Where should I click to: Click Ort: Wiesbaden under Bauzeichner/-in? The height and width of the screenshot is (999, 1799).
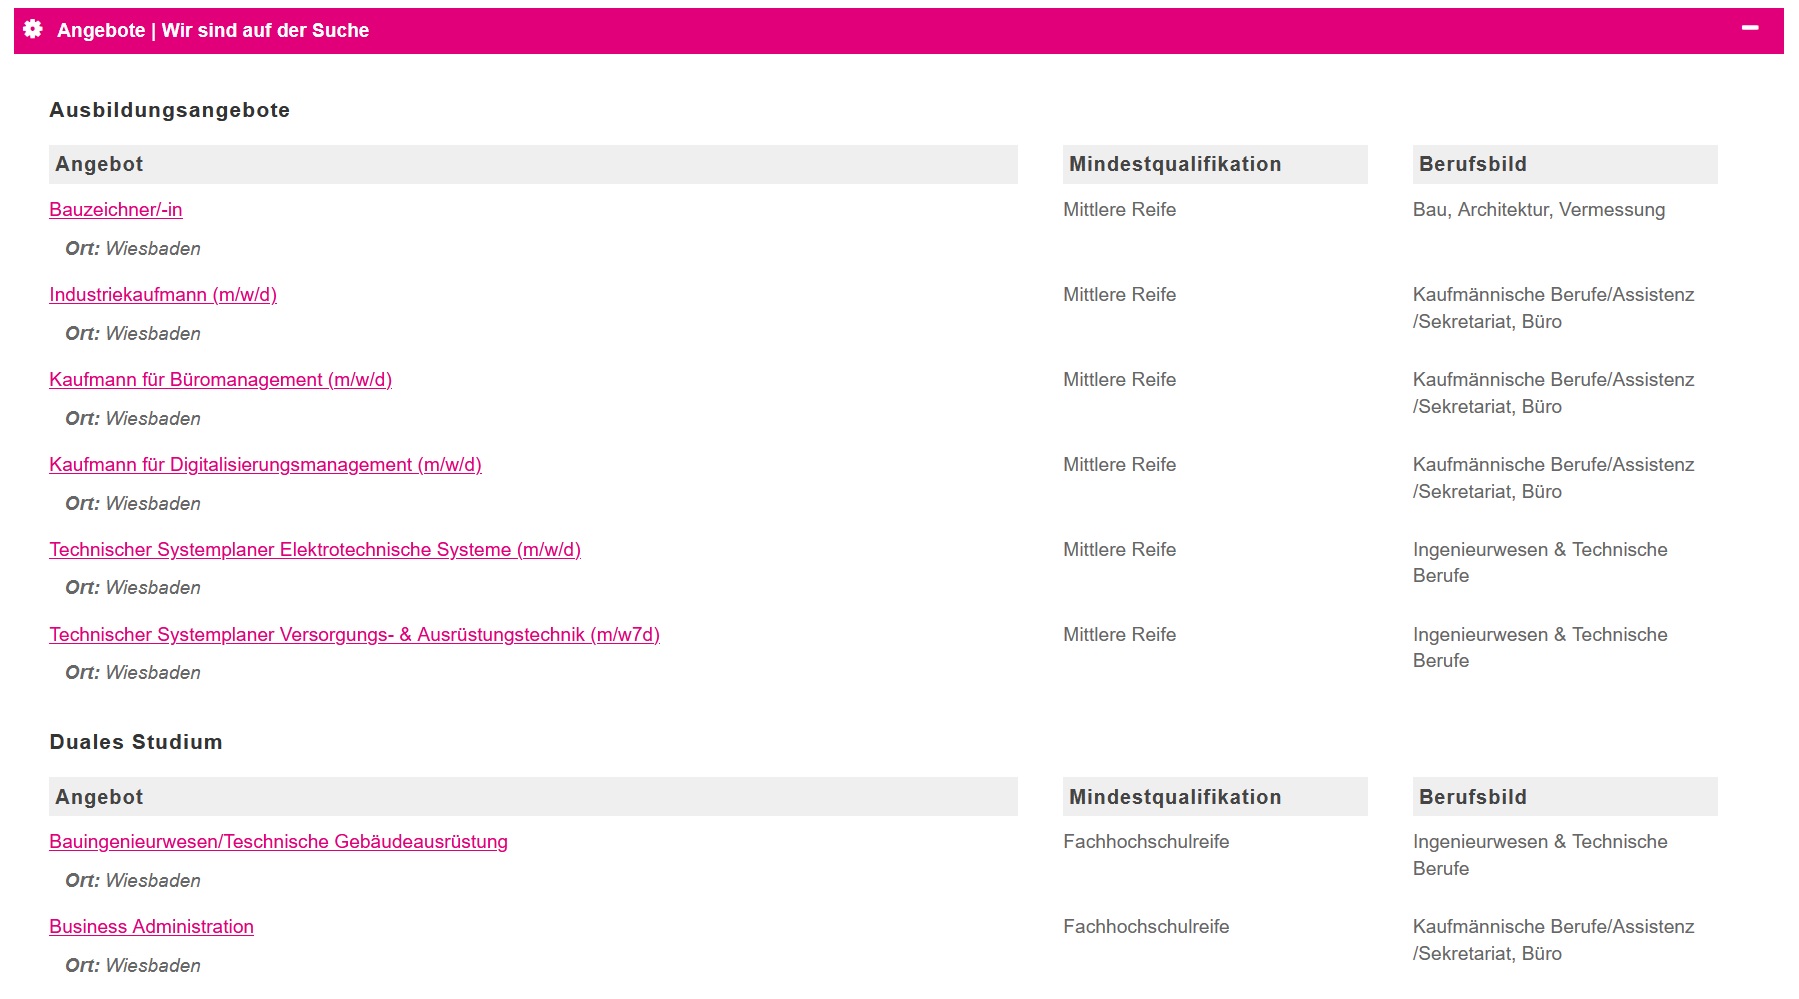(133, 248)
